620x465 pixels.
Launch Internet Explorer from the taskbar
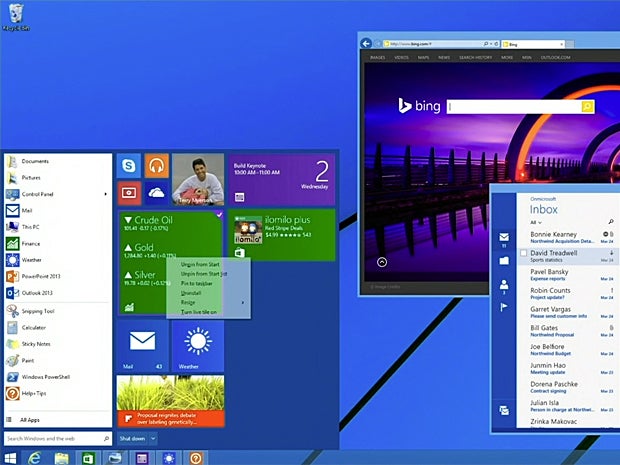[34, 458]
